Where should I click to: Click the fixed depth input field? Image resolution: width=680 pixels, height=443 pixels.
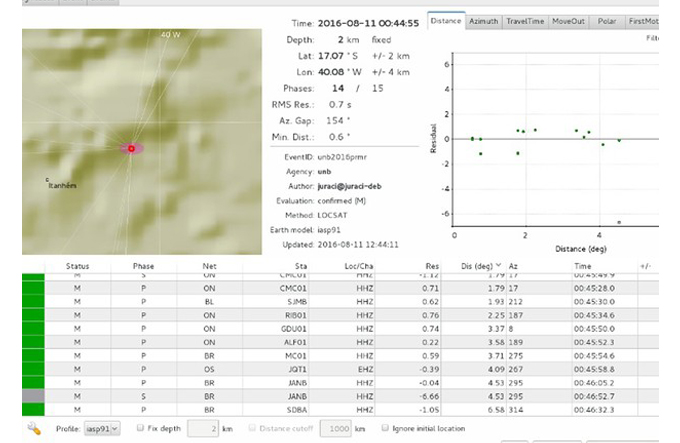tap(203, 429)
